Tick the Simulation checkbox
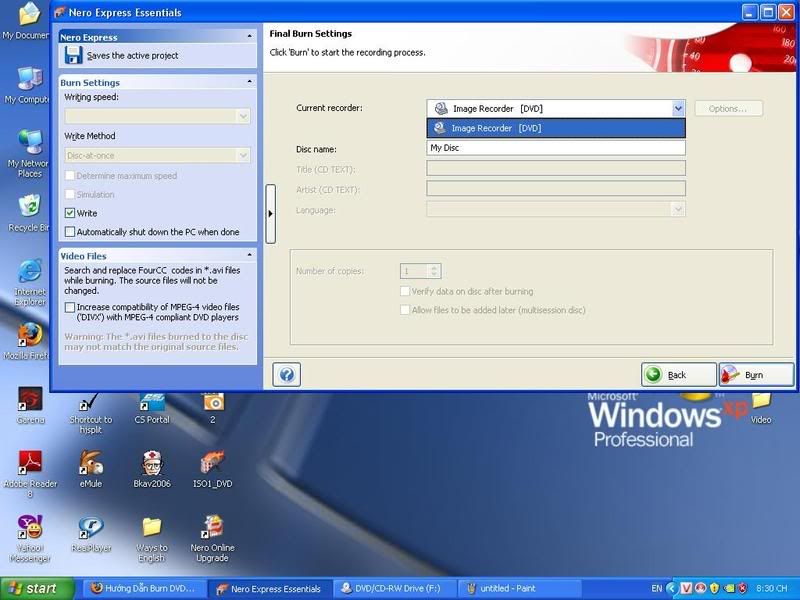Viewport: 800px width, 600px height. (x=70, y=194)
